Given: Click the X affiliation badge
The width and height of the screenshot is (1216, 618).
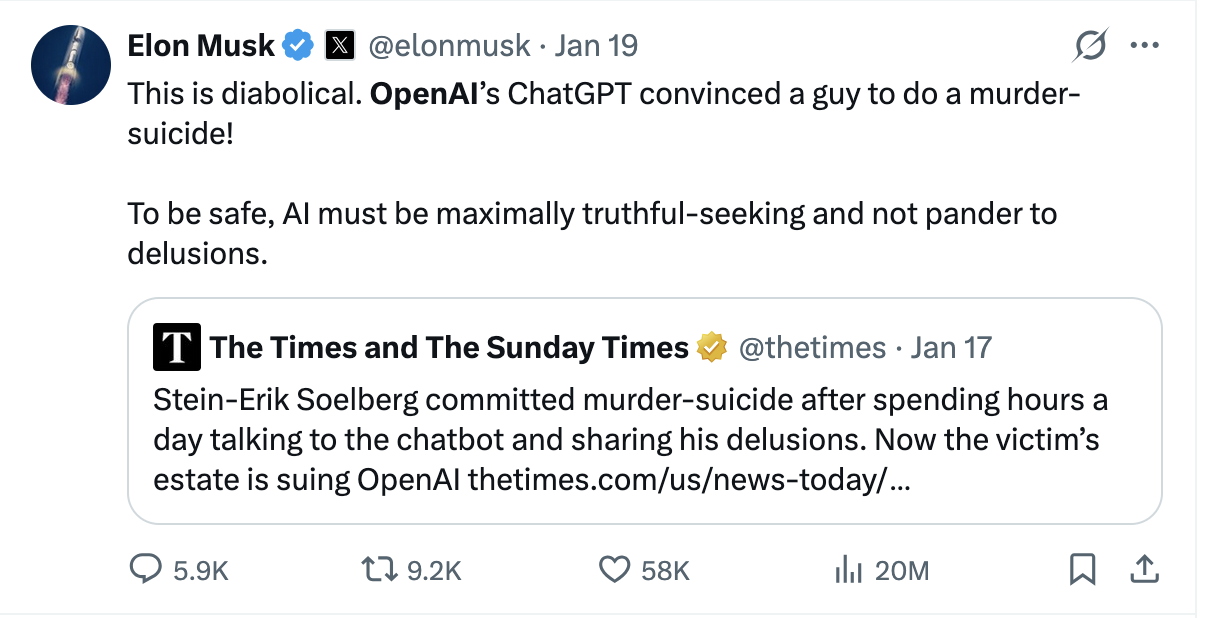Looking at the screenshot, I should 340,45.
